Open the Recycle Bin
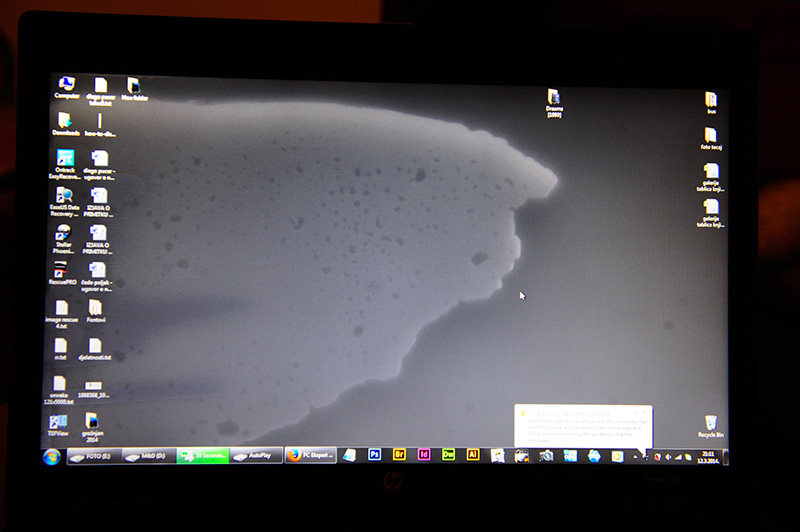This screenshot has height=532, width=800. (x=711, y=426)
